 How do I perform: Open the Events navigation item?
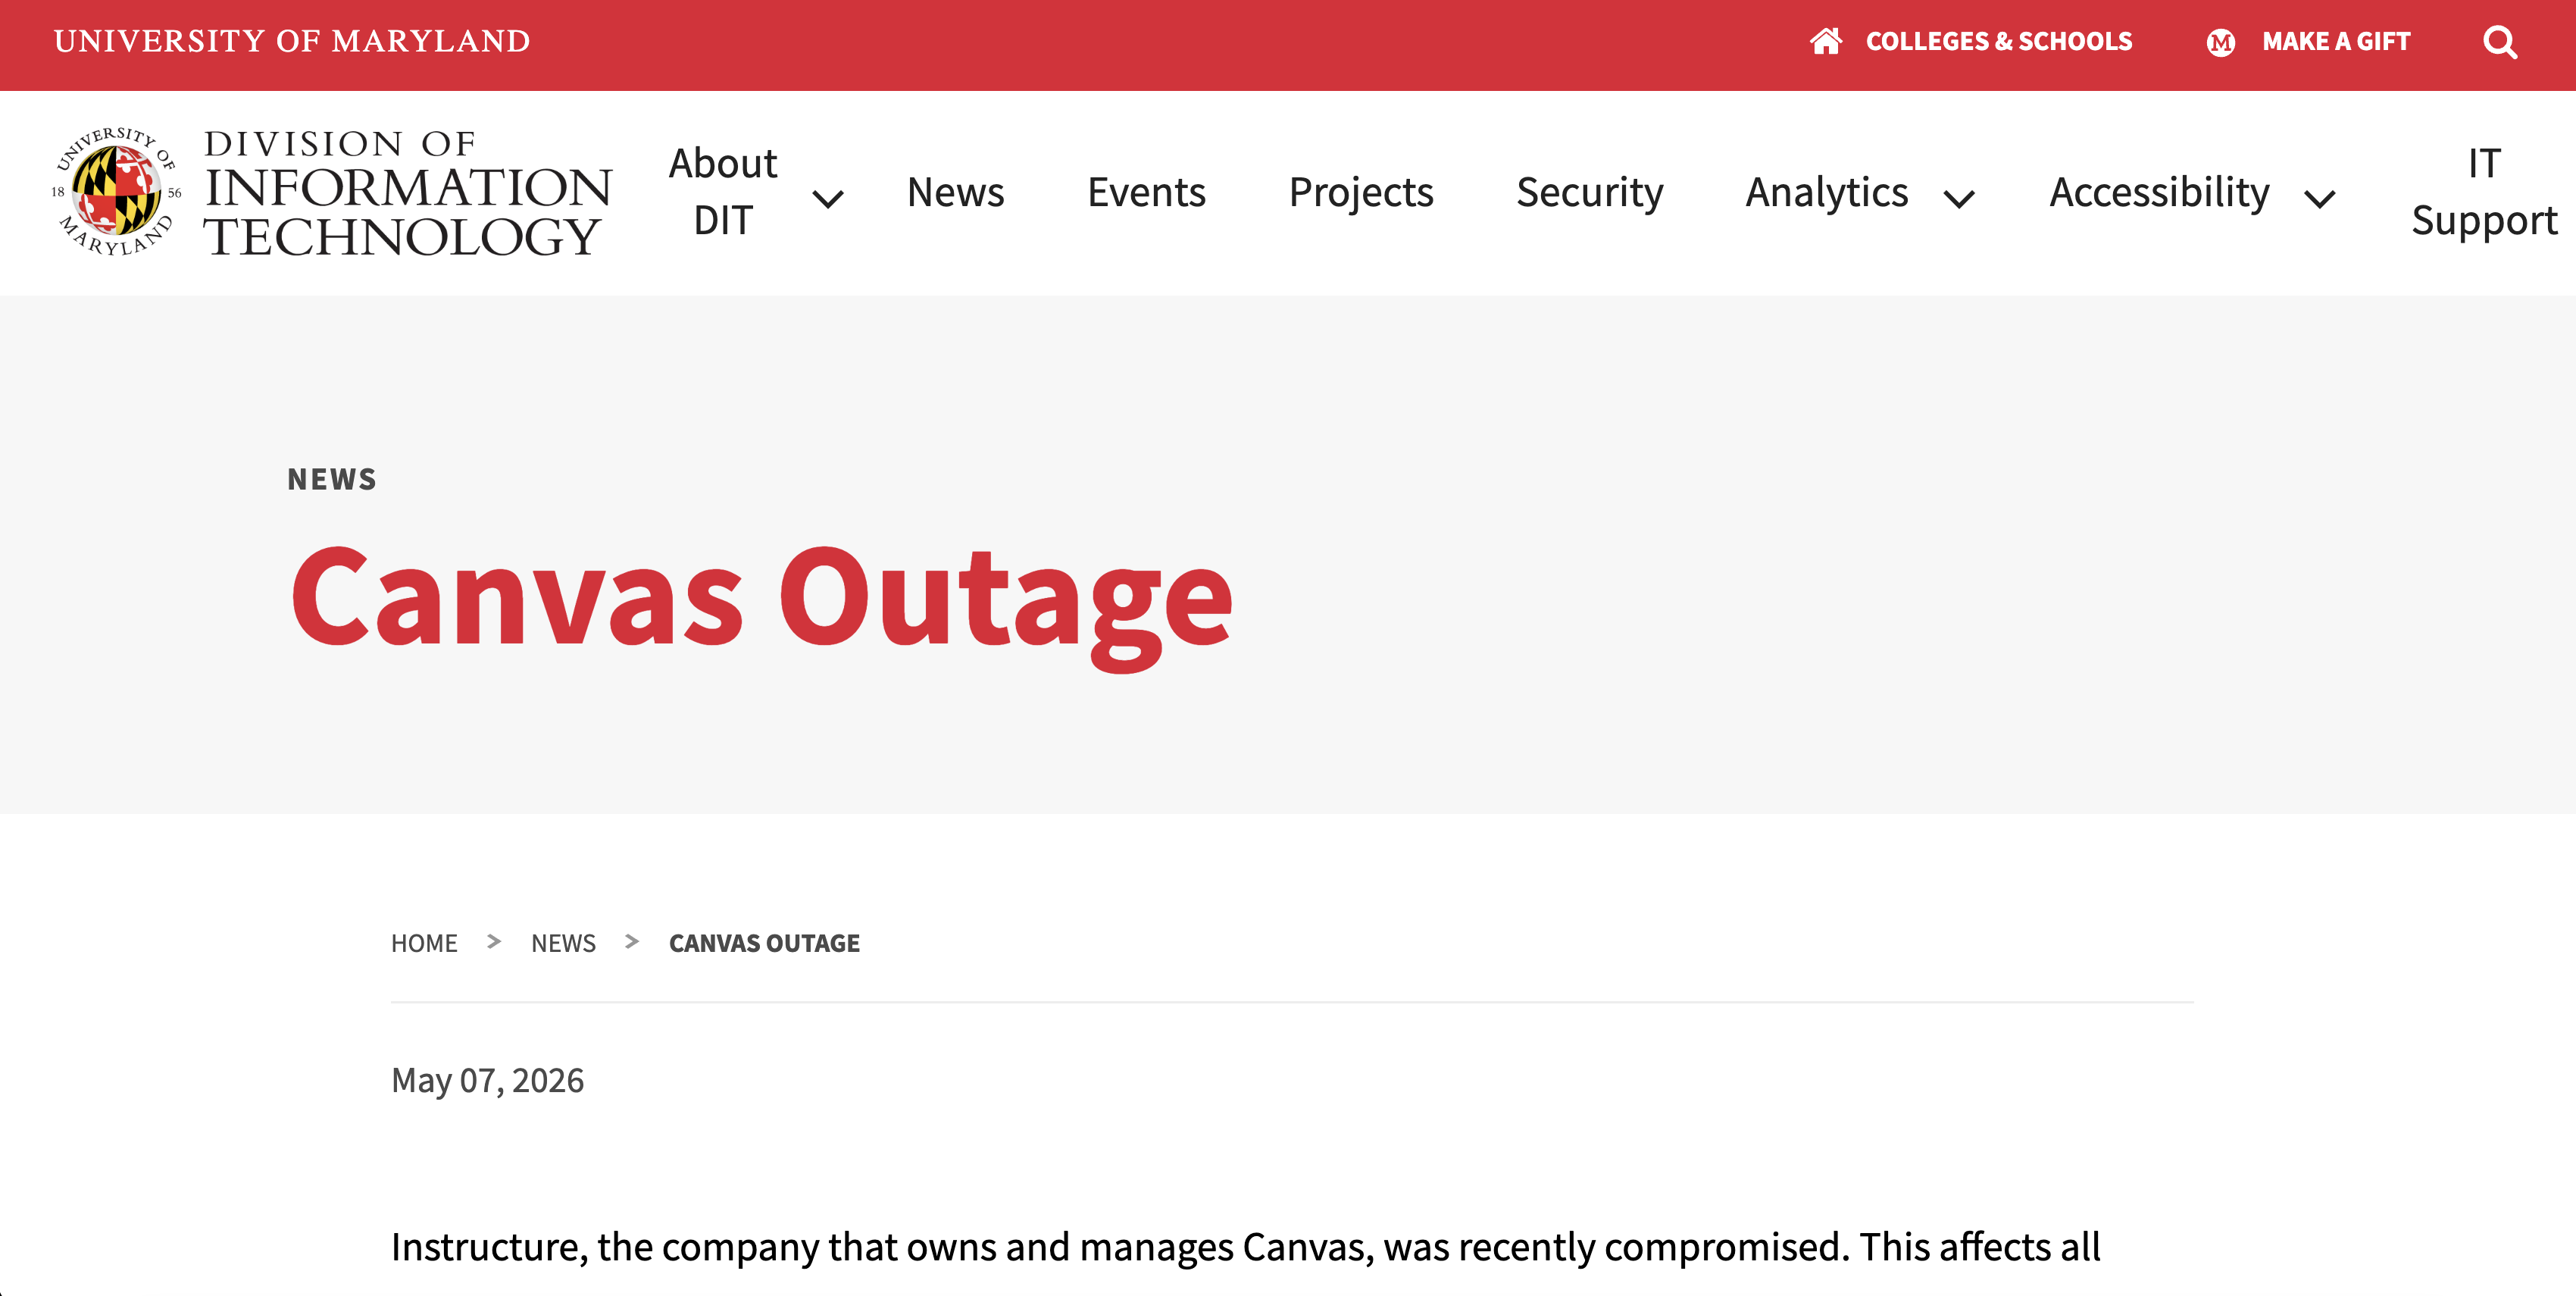[1146, 192]
